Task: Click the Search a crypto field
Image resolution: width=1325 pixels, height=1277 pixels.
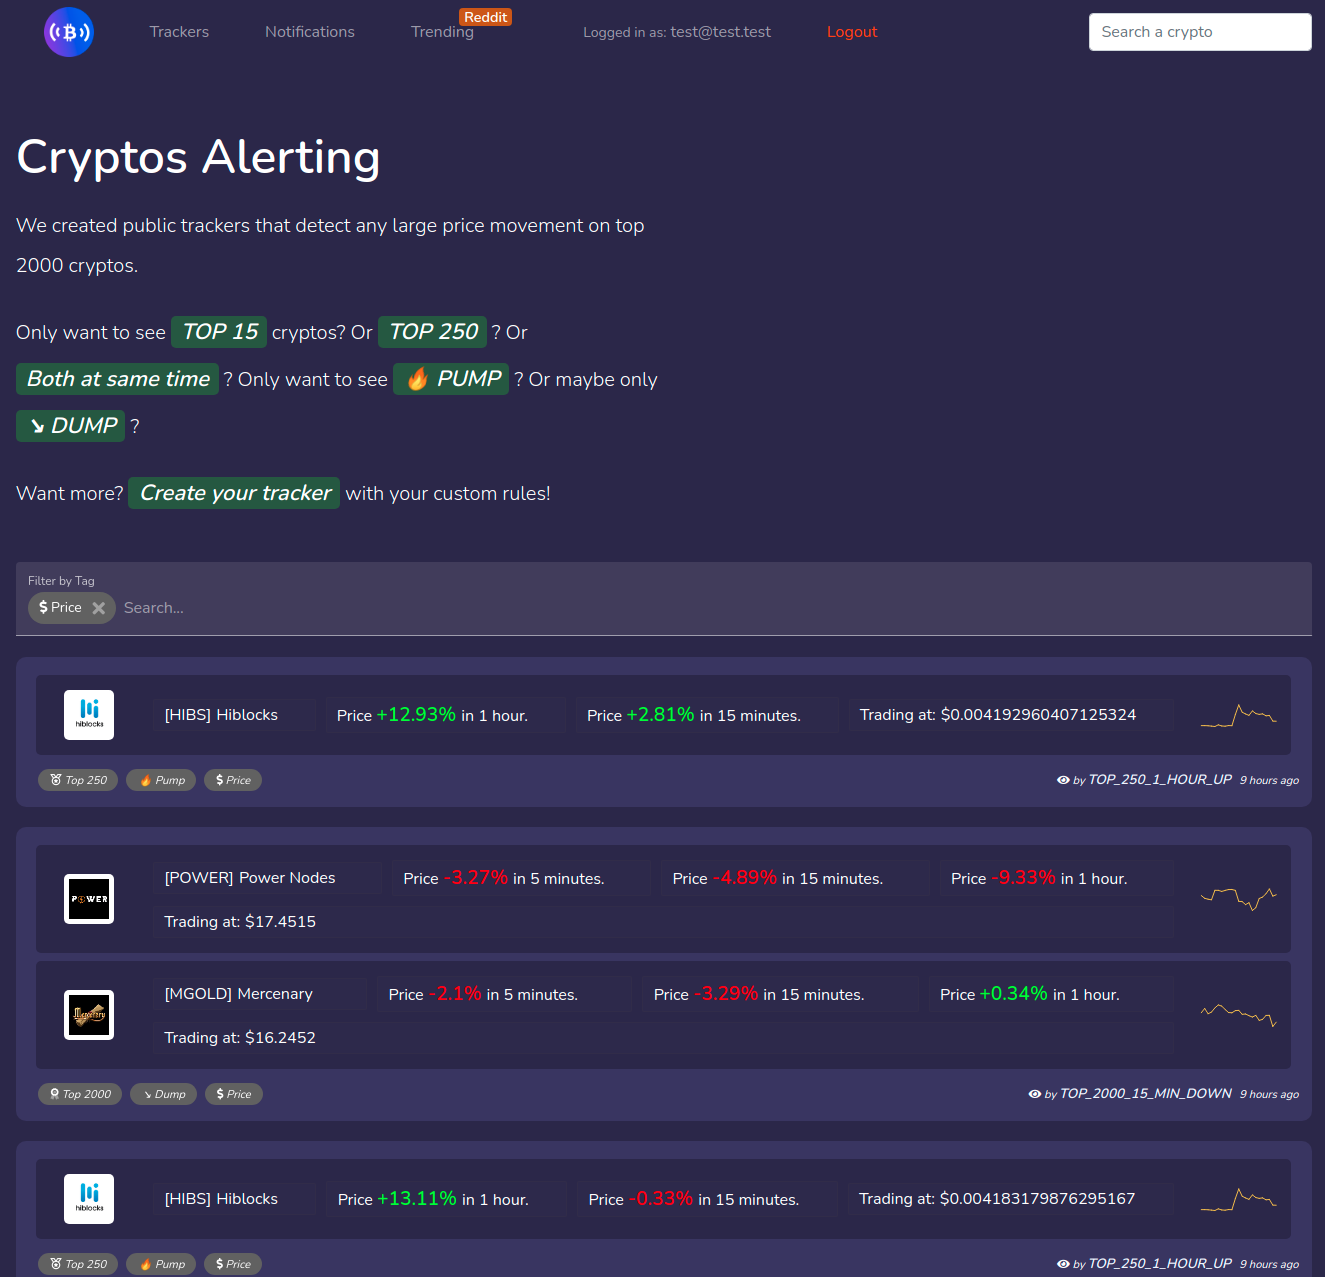Action: coord(1199,31)
